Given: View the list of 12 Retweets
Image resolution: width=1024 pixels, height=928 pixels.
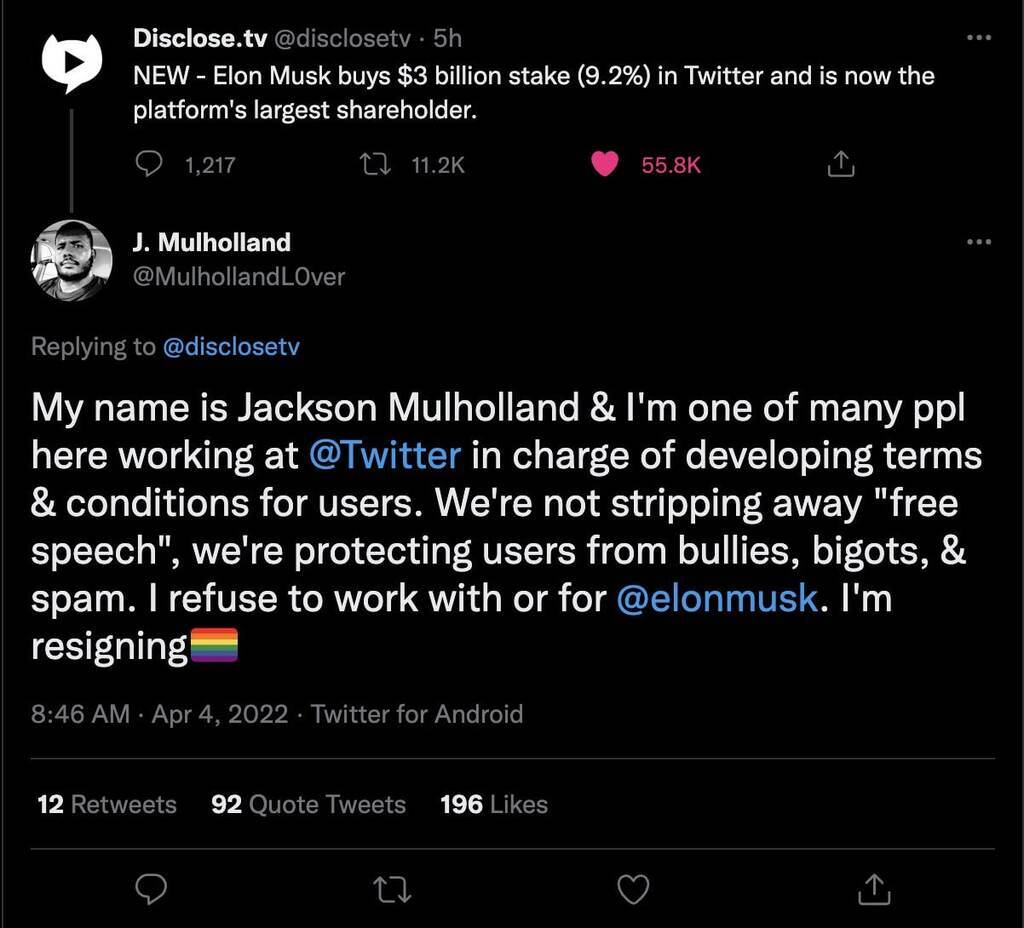Looking at the screenshot, I should click(x=107, y=804).
